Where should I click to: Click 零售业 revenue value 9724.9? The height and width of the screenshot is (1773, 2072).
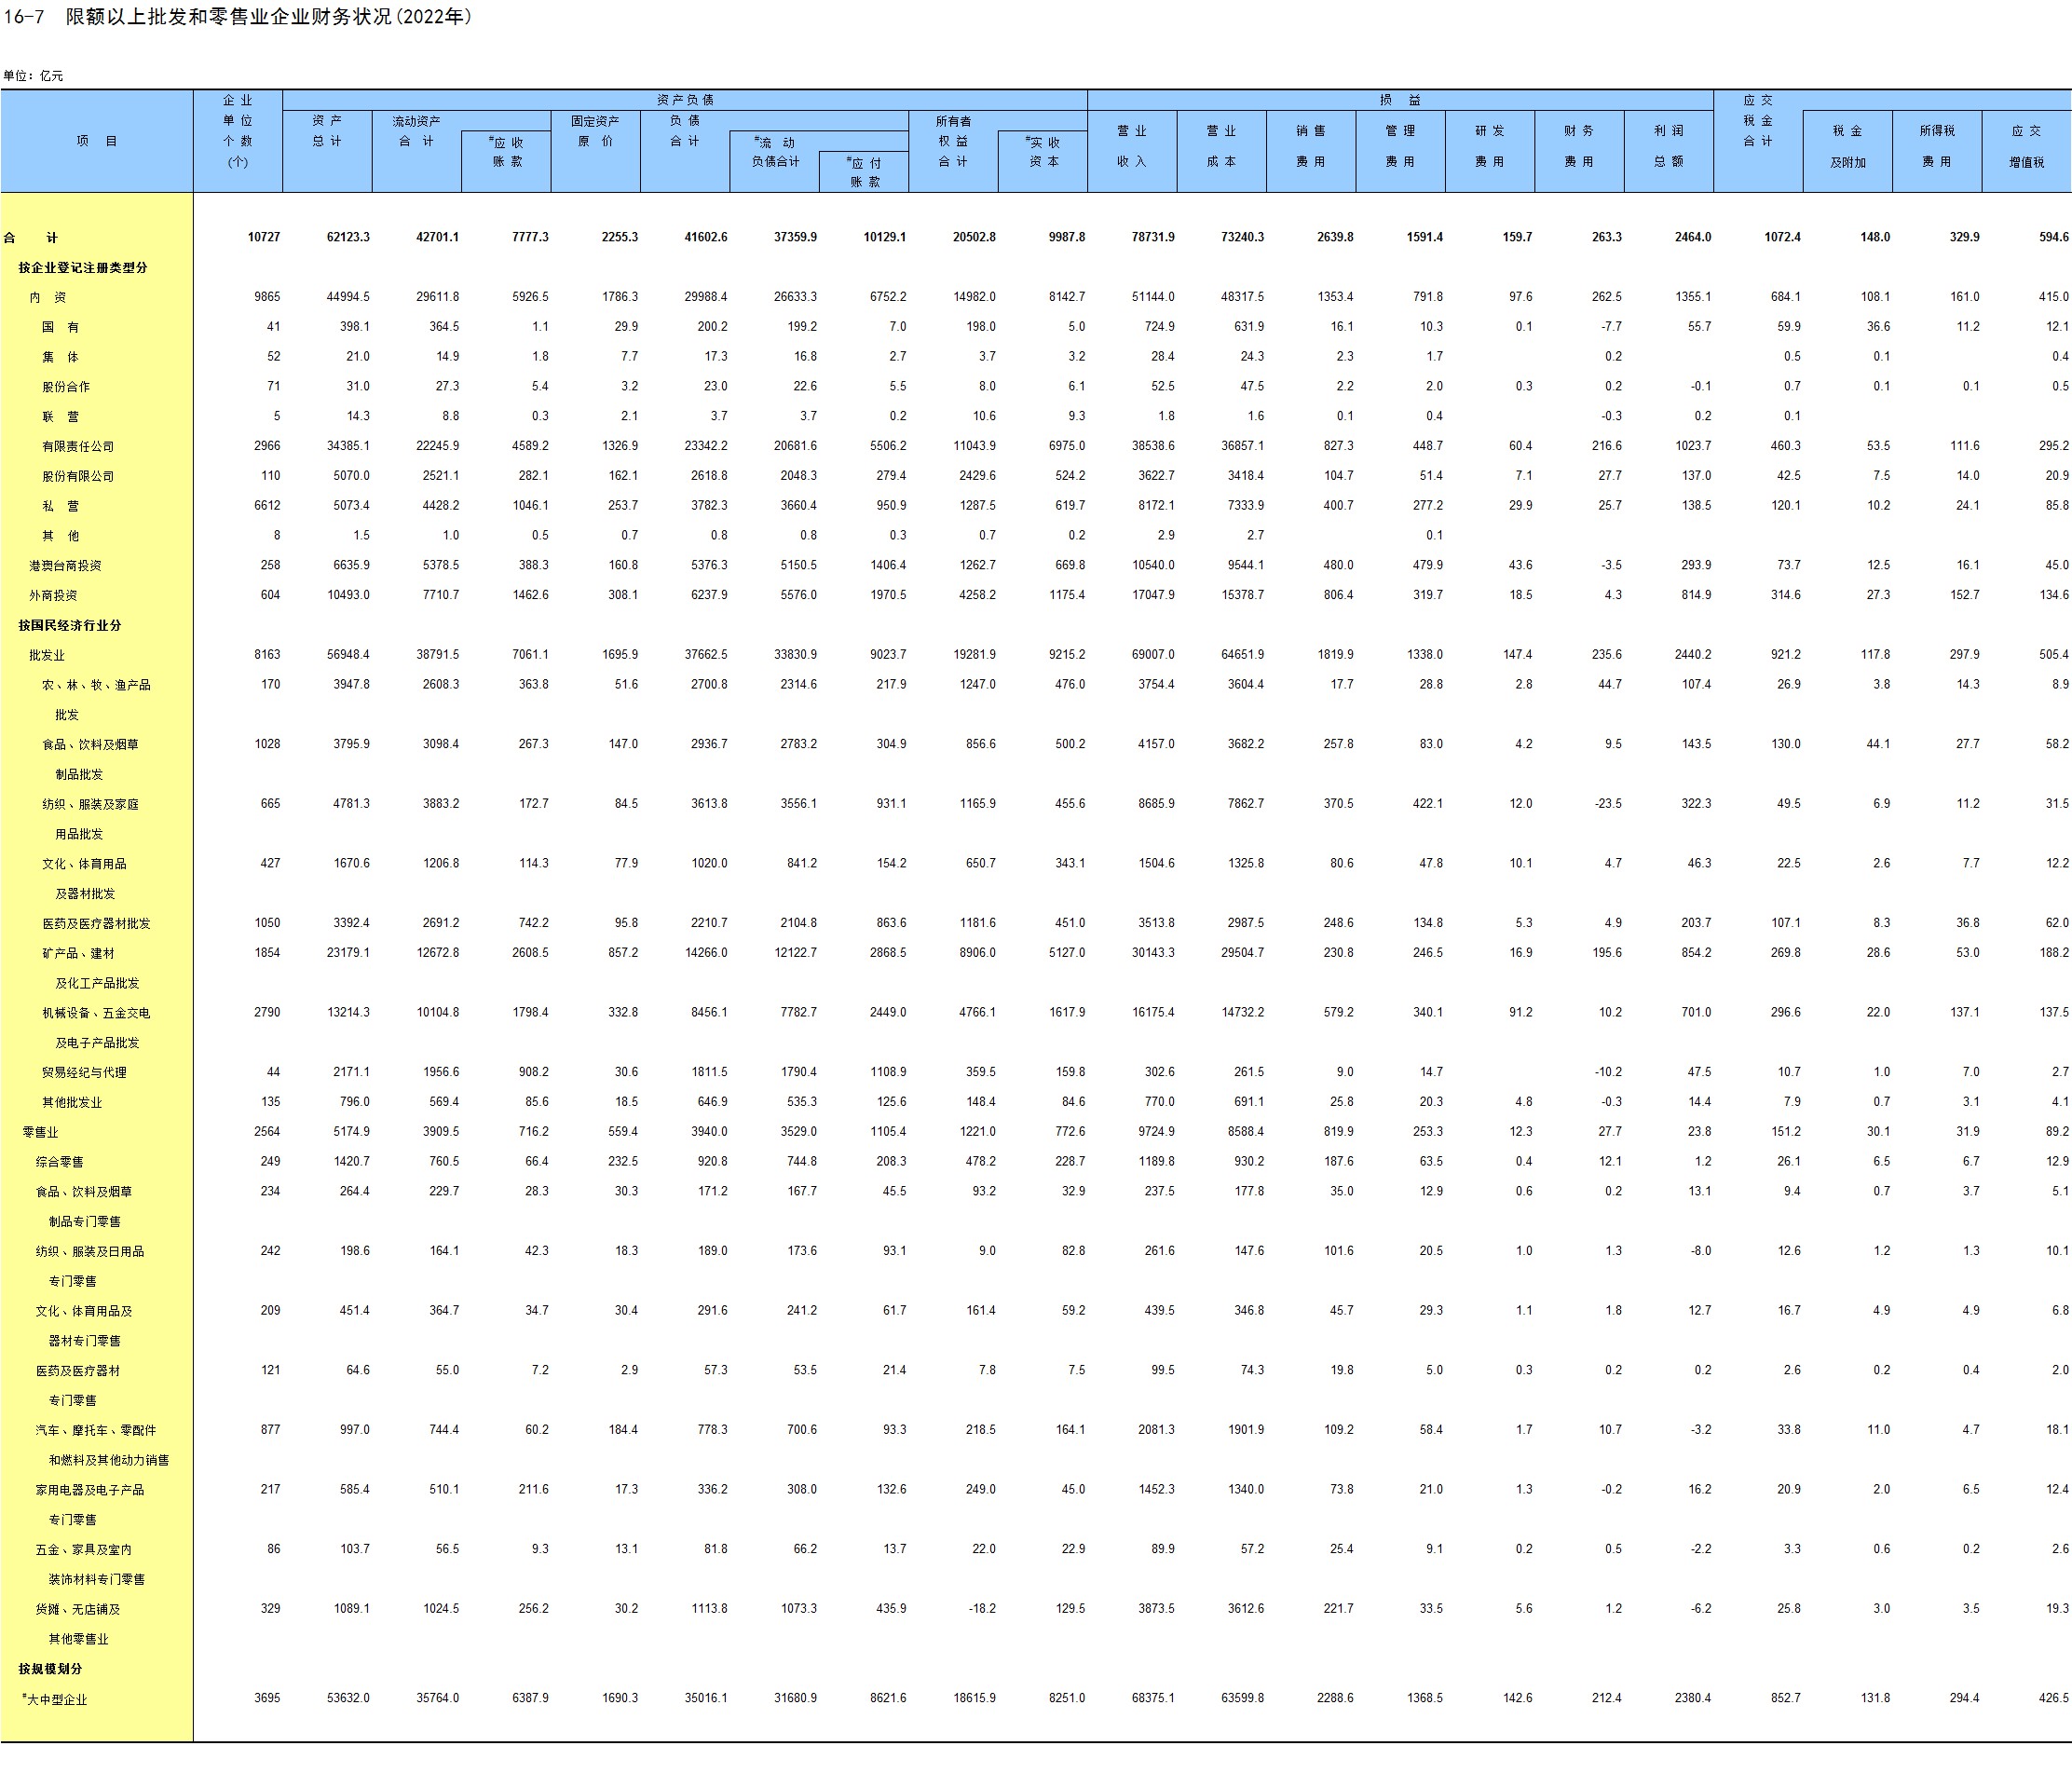pyautogui.click(x=1156, y=1132)
